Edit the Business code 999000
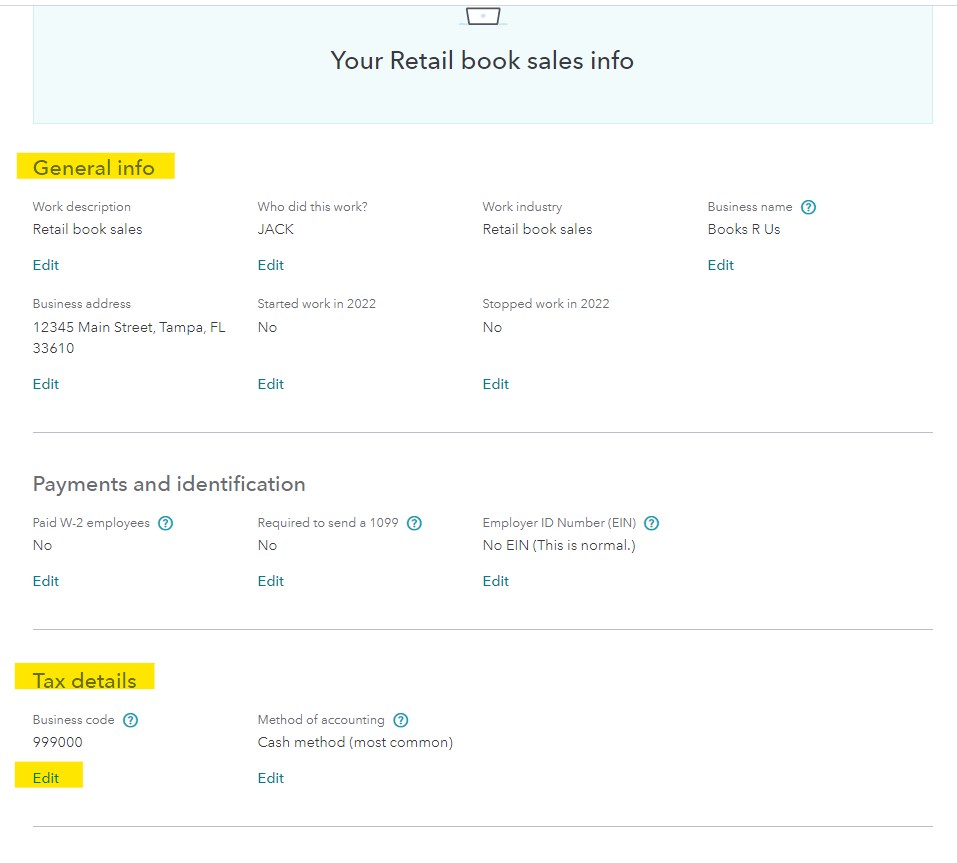 [46, 778]
